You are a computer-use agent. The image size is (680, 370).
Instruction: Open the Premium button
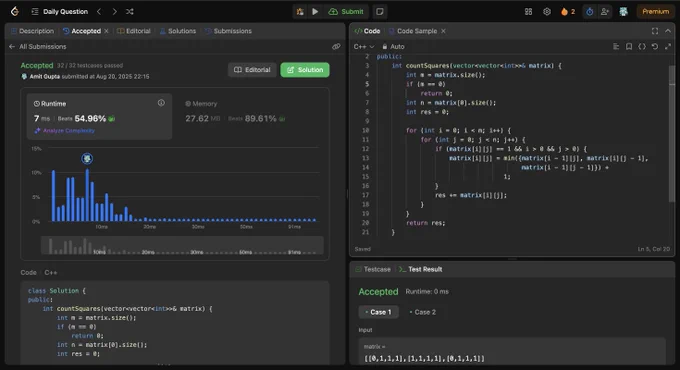(x=655, y=12)
